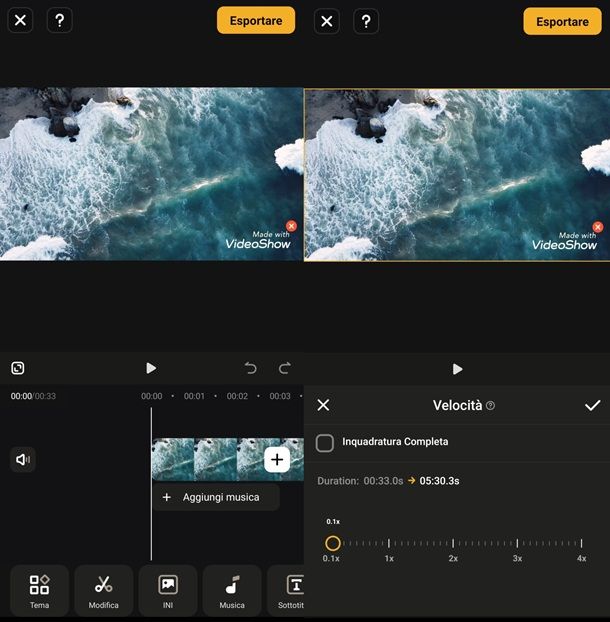Tap the undo arrow above the timeline
Screen dimensions: 610x622
[251, 368]
